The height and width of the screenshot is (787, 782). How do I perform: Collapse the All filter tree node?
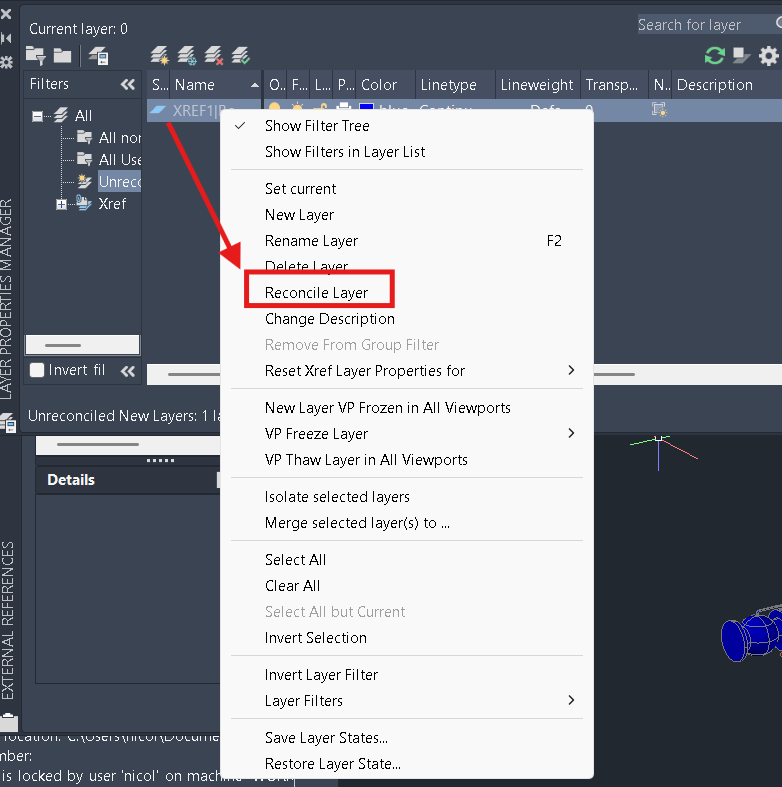tap(37, 116)
